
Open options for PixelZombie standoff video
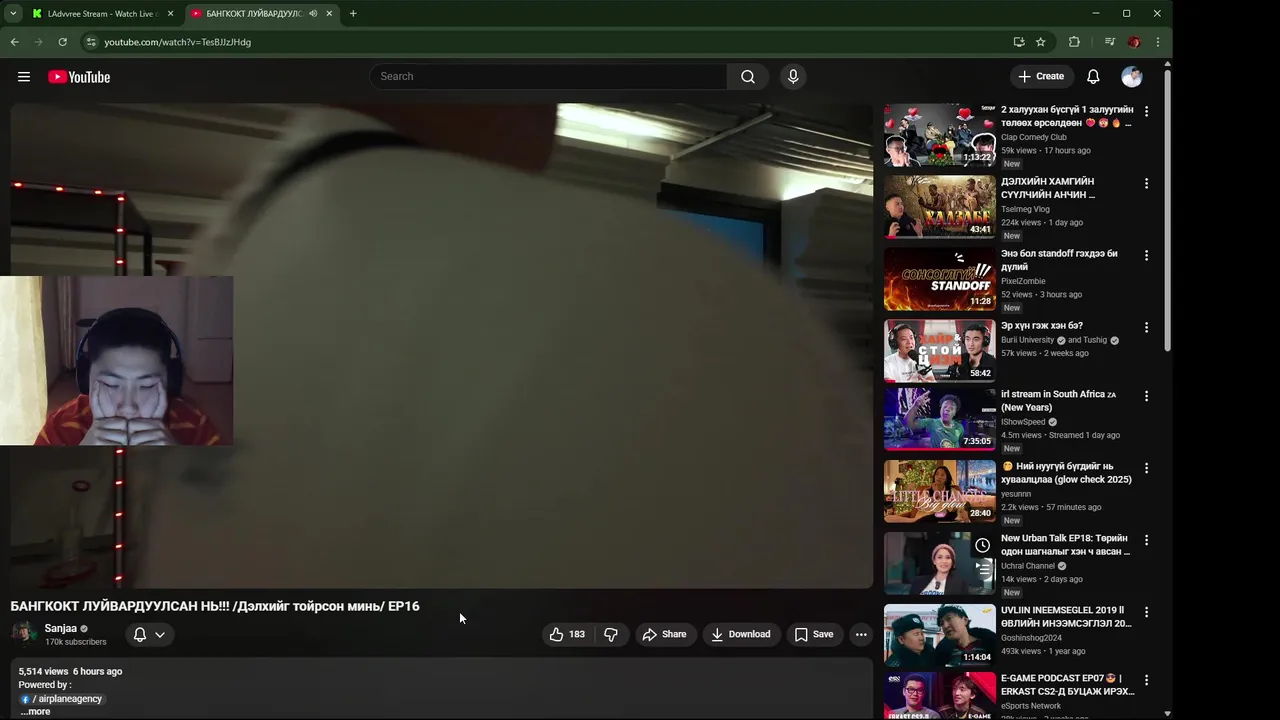(1146, 256)
